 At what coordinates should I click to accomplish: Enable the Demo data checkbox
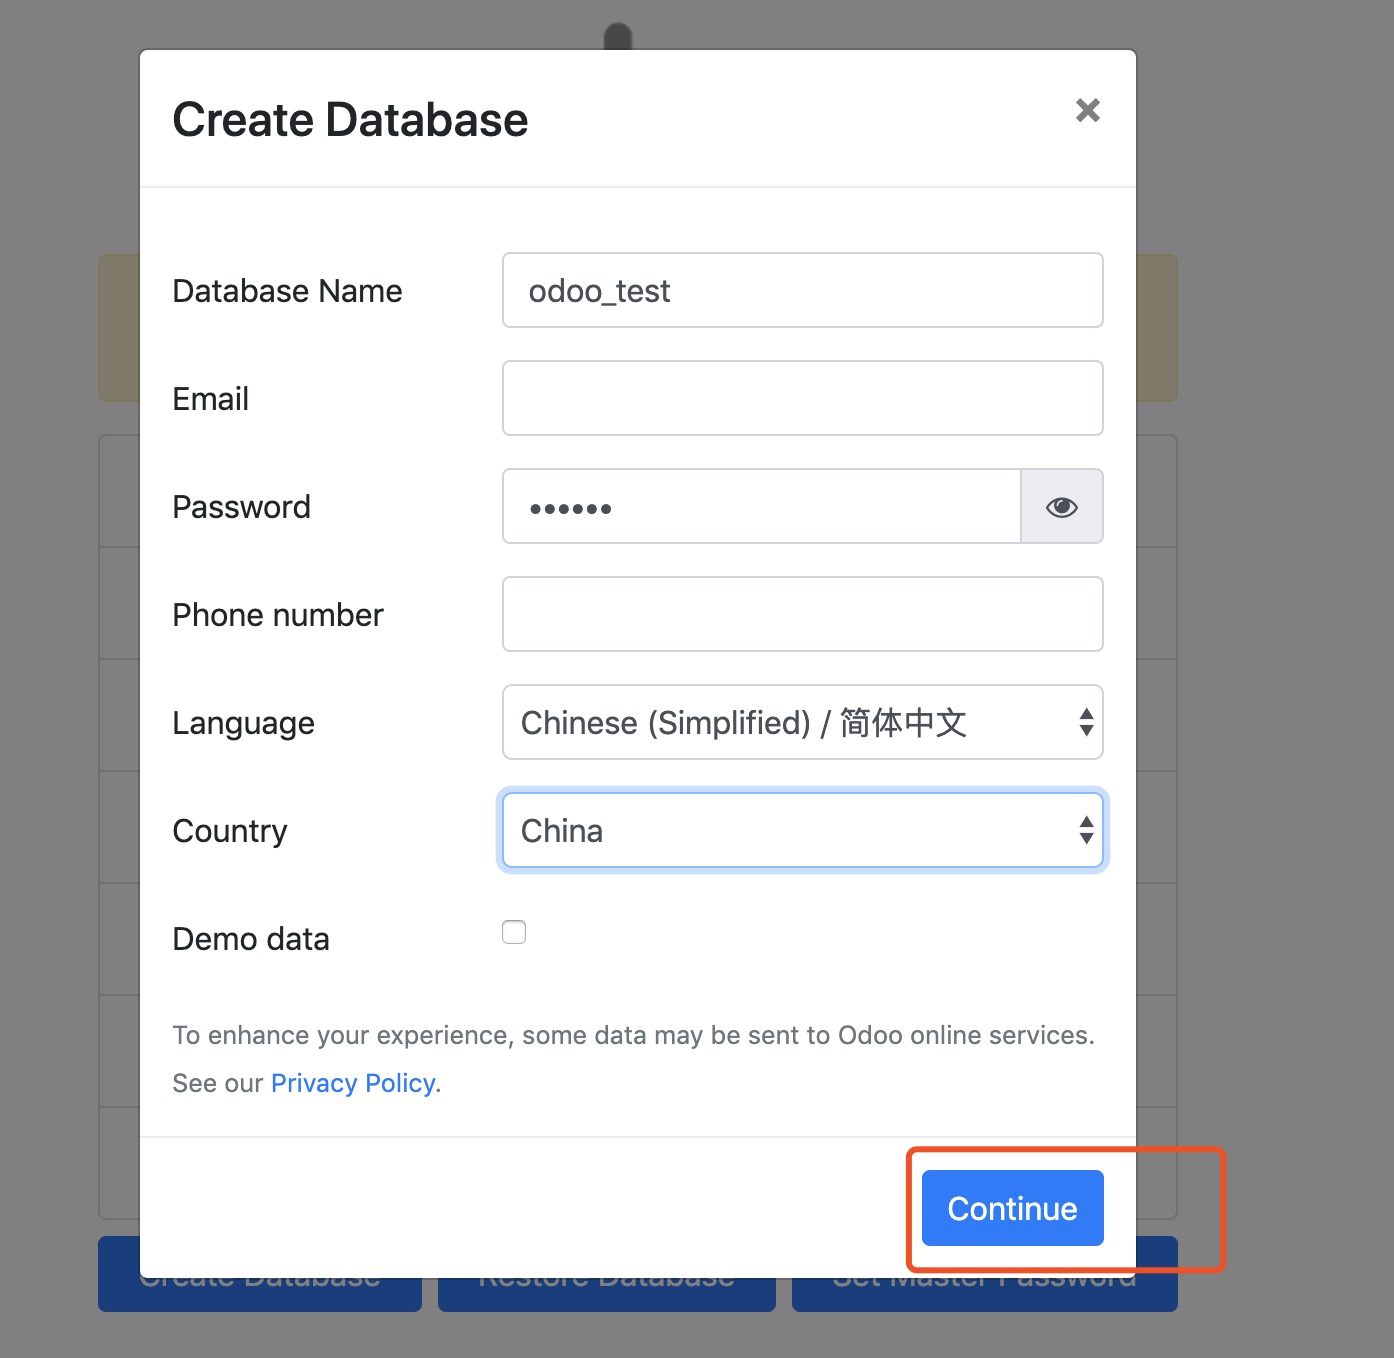click(513, 931)
